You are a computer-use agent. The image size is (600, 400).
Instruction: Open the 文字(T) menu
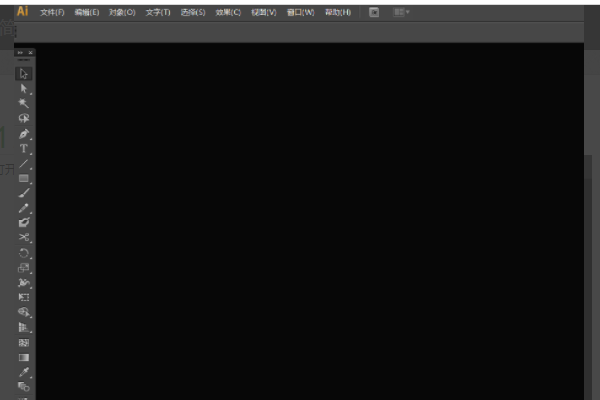[158, 12]
